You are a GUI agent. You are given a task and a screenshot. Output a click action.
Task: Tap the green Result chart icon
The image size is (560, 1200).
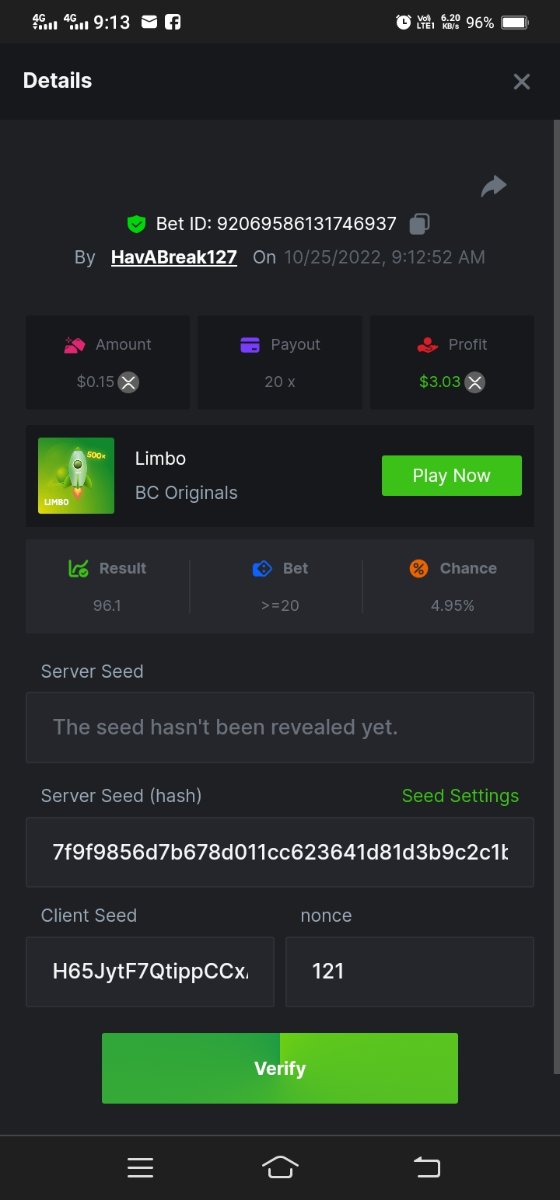[x=78, y=568]
